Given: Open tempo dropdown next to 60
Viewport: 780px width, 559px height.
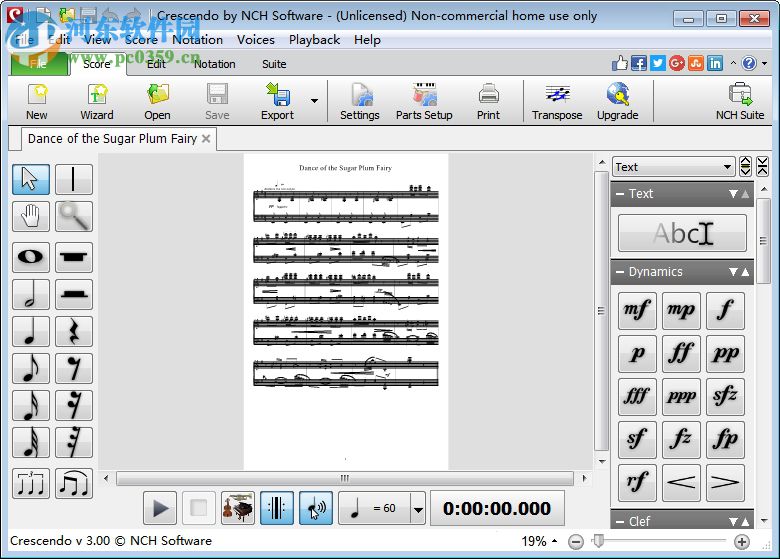Looking at the screenshot, I should (418, 508).
